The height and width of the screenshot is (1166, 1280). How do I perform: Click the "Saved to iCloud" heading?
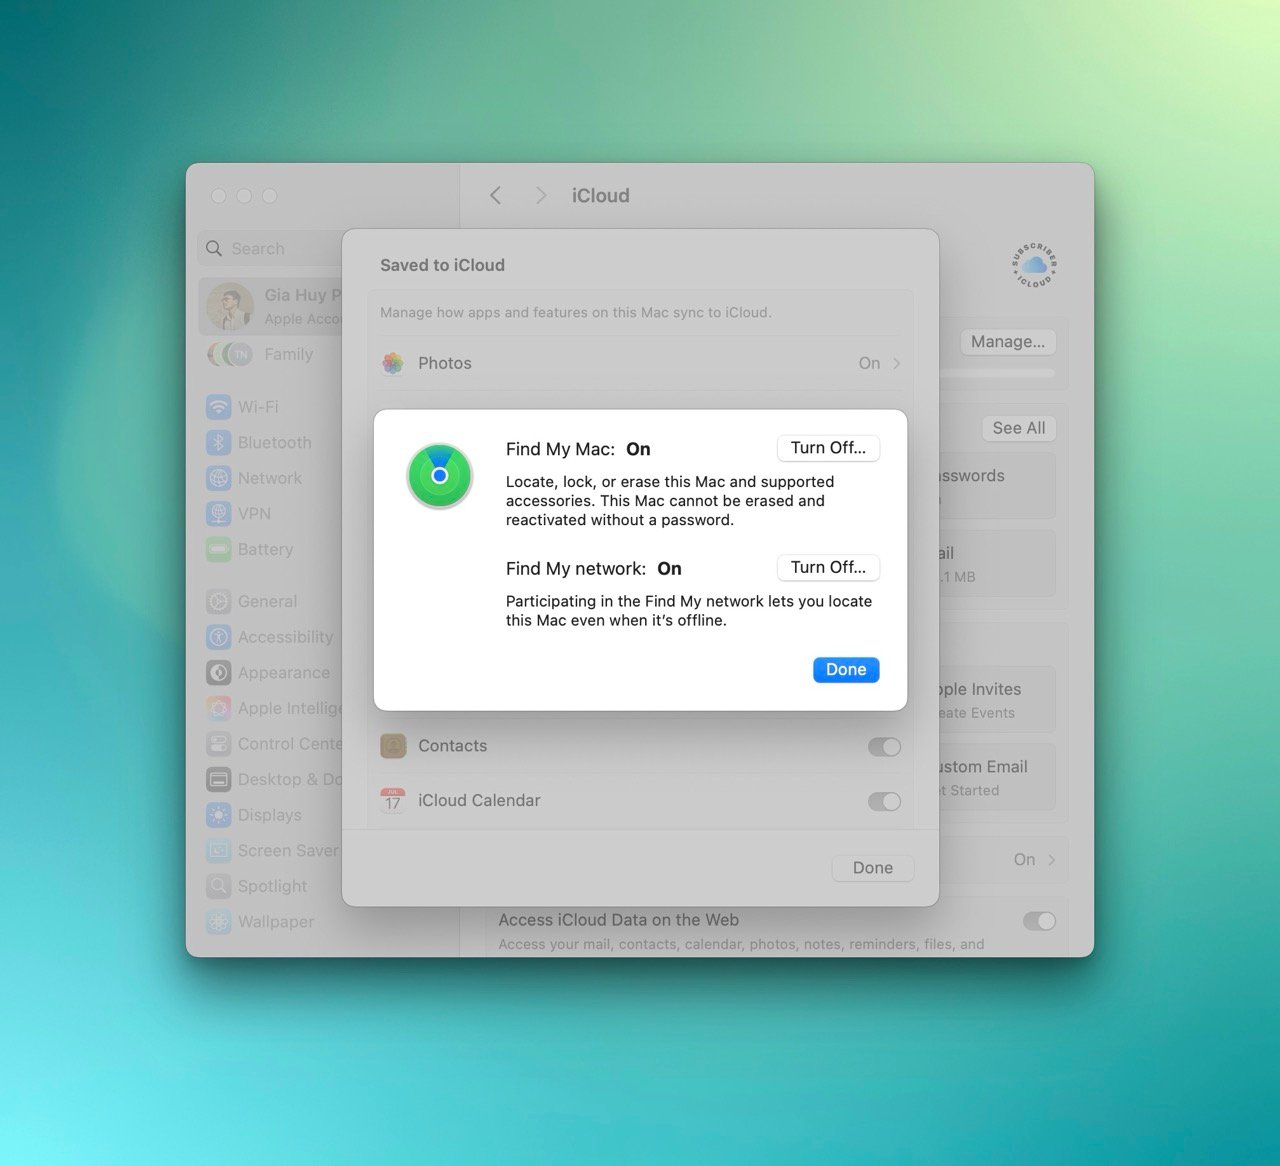pyautogui.click(x=442, y=265)
